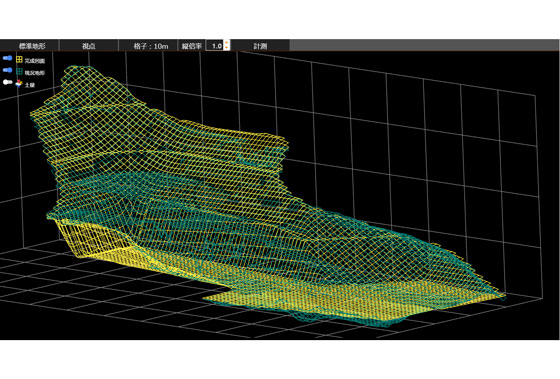The height and width of the screenshot is (379, 560).
Task: Select the 土量 legend label
Action: coord(30,85)
